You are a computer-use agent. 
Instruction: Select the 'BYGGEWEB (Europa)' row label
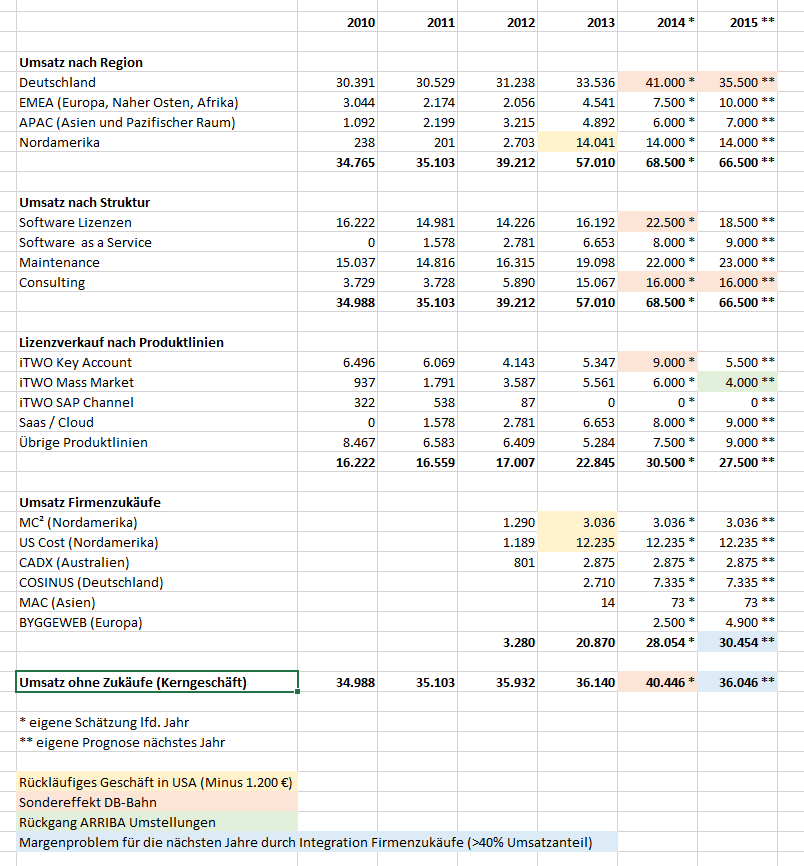click(x=80, y=622)
